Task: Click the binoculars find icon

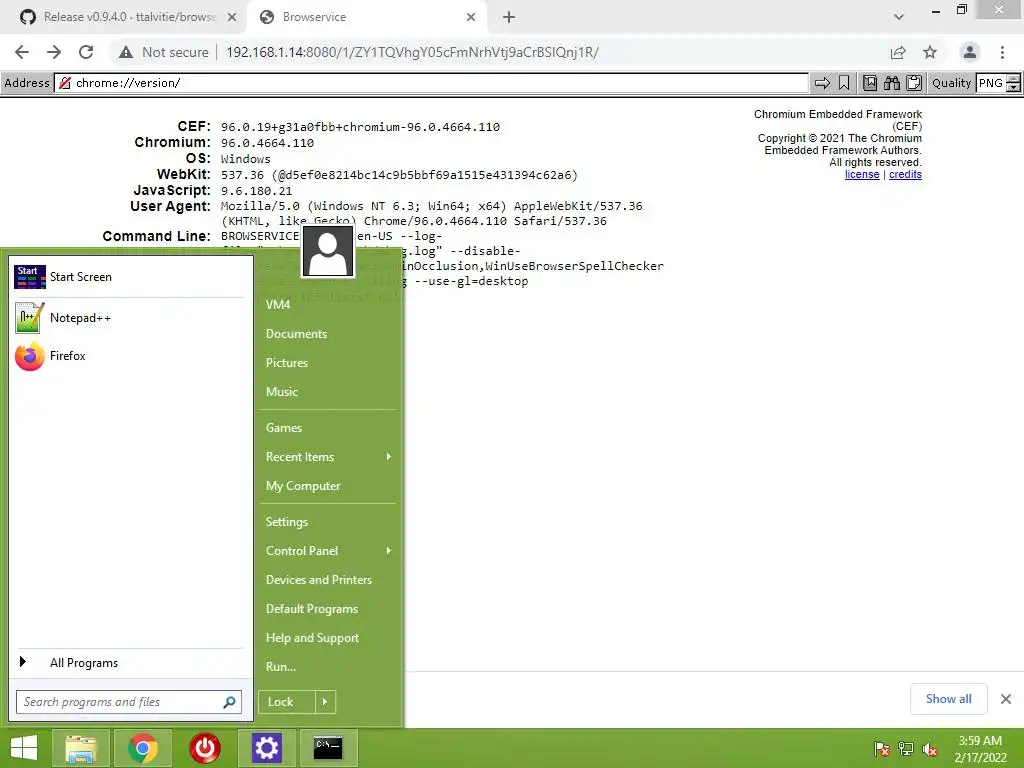Action: [892, 83]
